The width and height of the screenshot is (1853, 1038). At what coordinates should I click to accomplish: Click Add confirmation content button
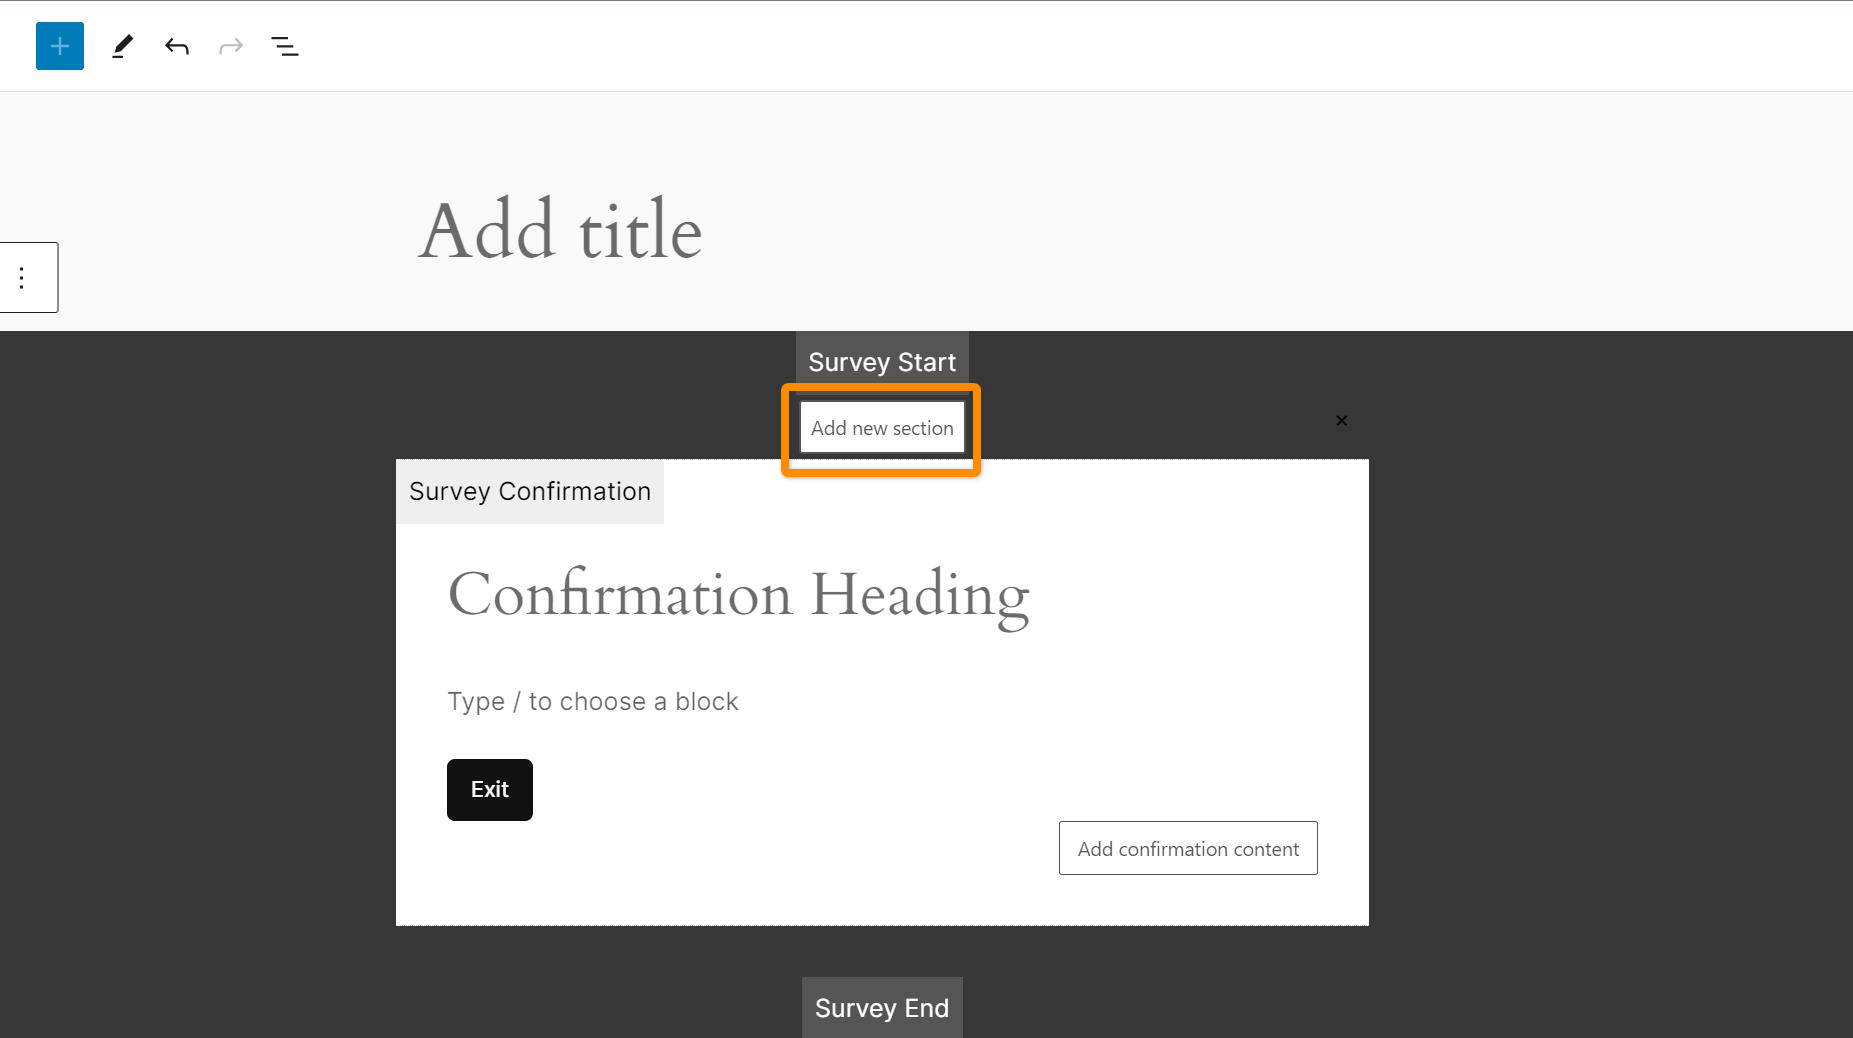pos(1187,849)
